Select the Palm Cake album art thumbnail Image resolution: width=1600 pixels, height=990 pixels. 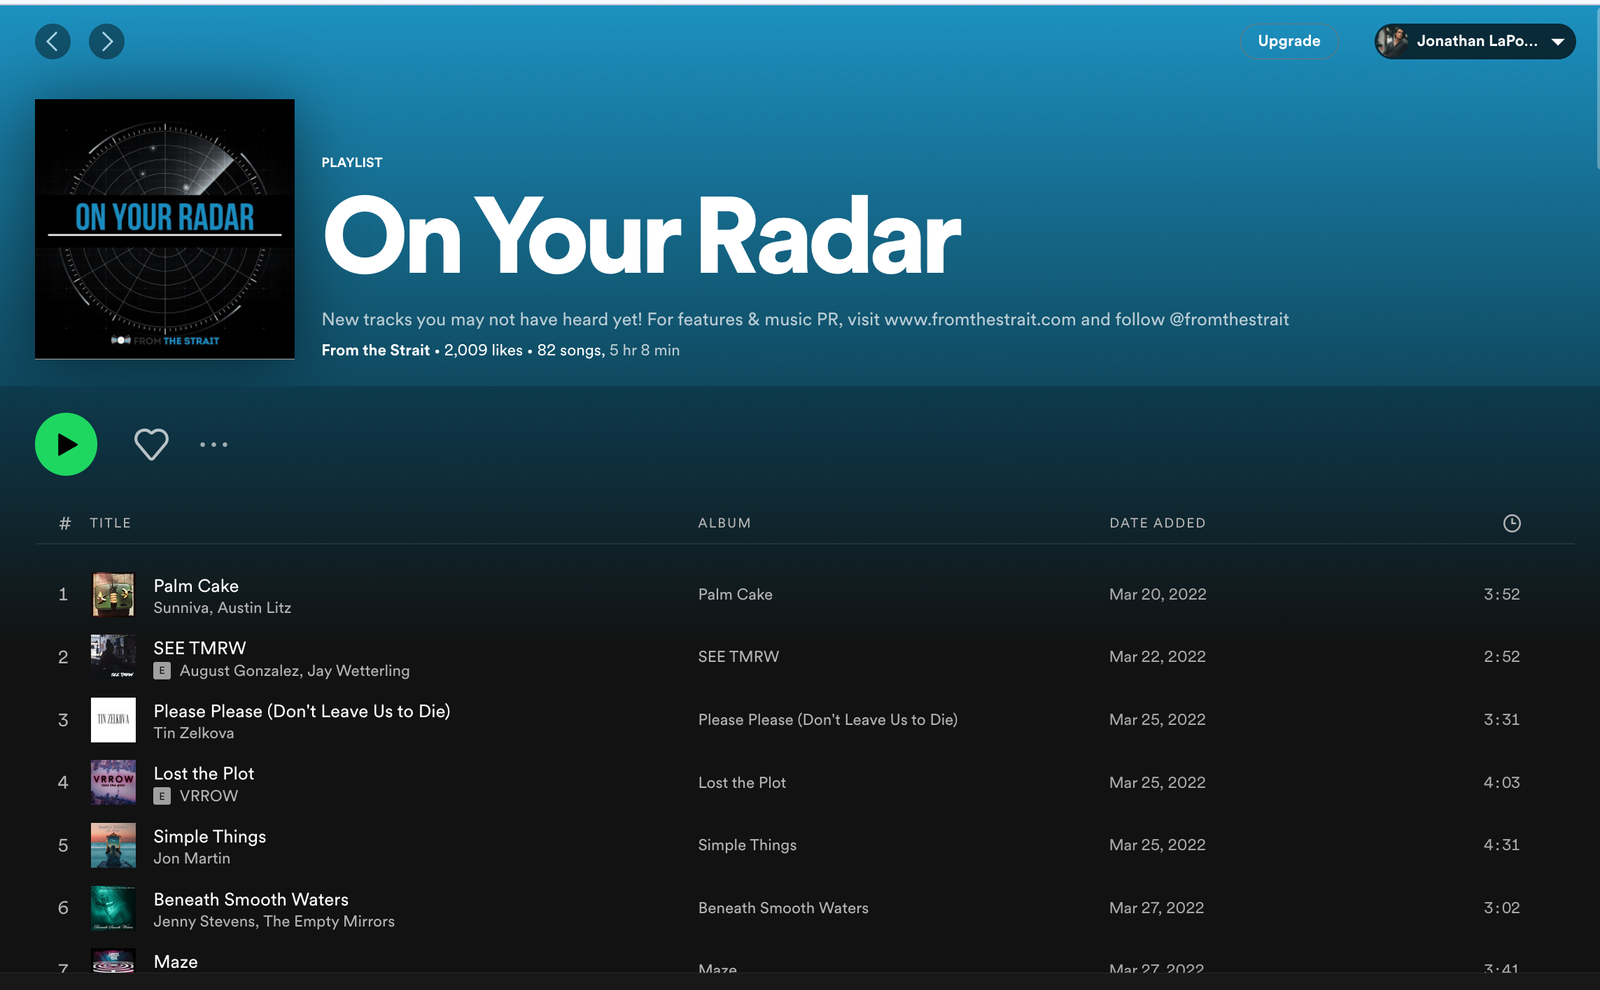pos(113,594)
